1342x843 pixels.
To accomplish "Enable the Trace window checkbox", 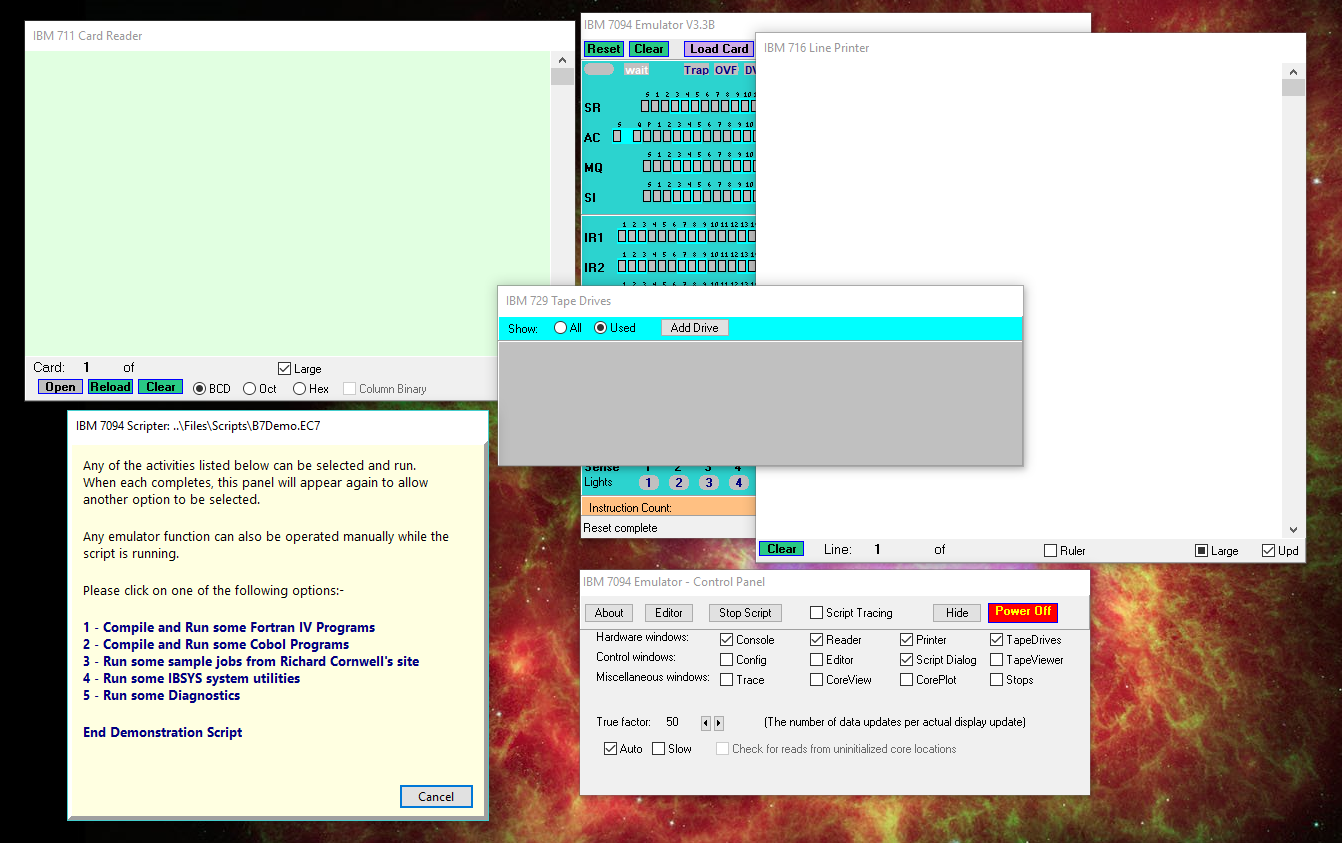I will pyautogui.click(x=727, y=680).
